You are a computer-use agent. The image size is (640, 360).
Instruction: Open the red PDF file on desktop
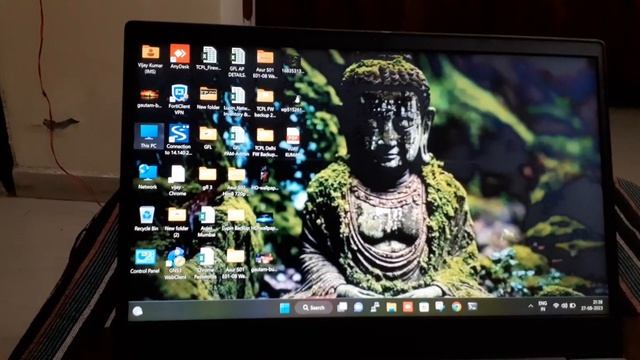pyautogui.click(x=293, y=142)
